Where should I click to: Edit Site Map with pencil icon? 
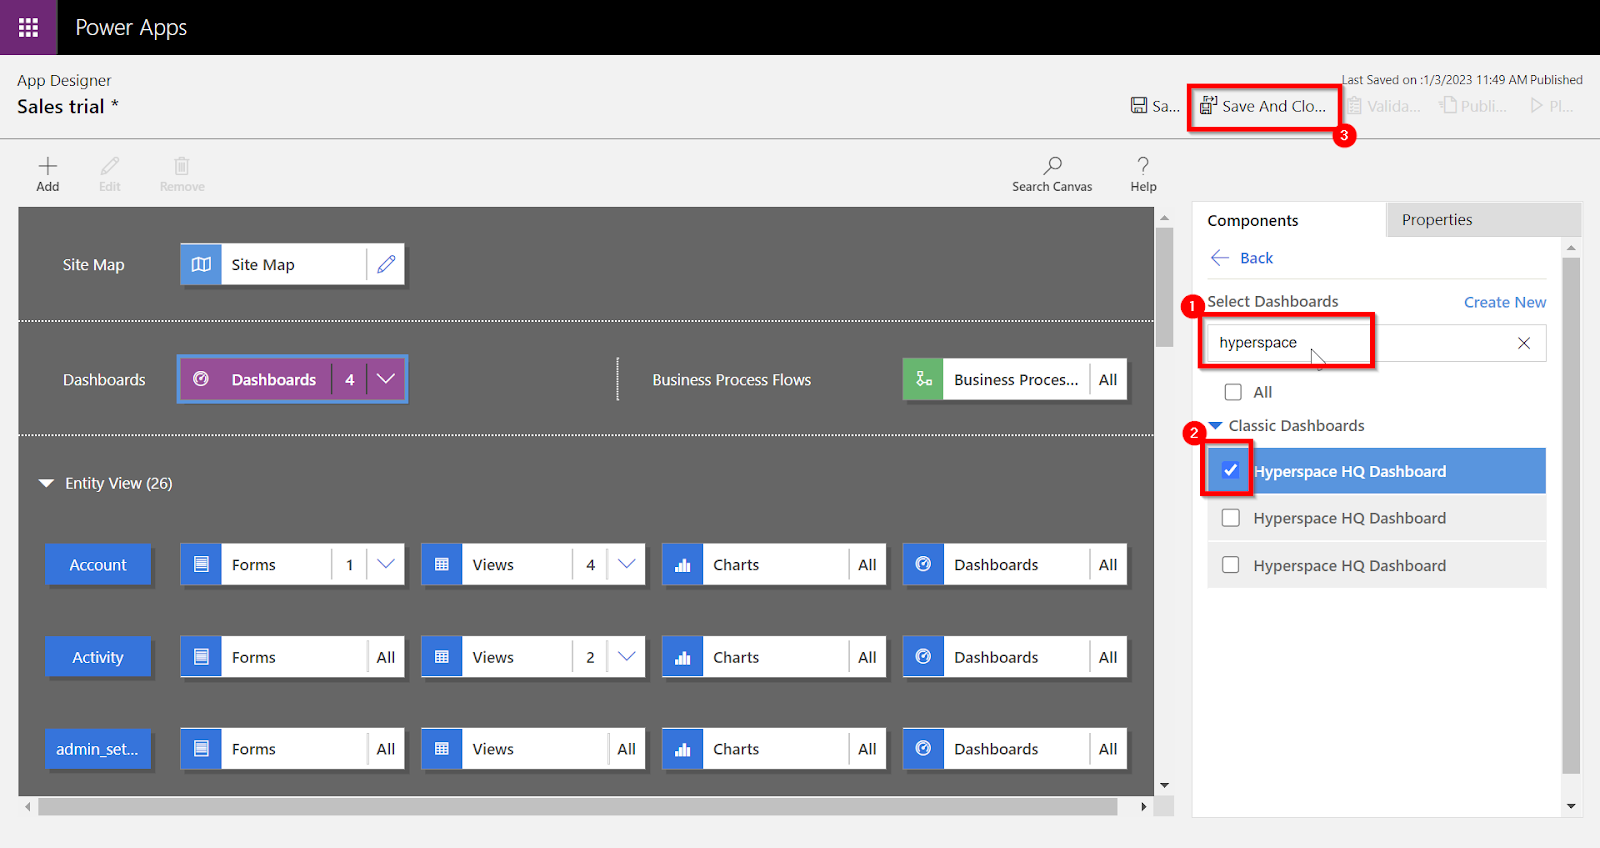click(x=386, y=264)
